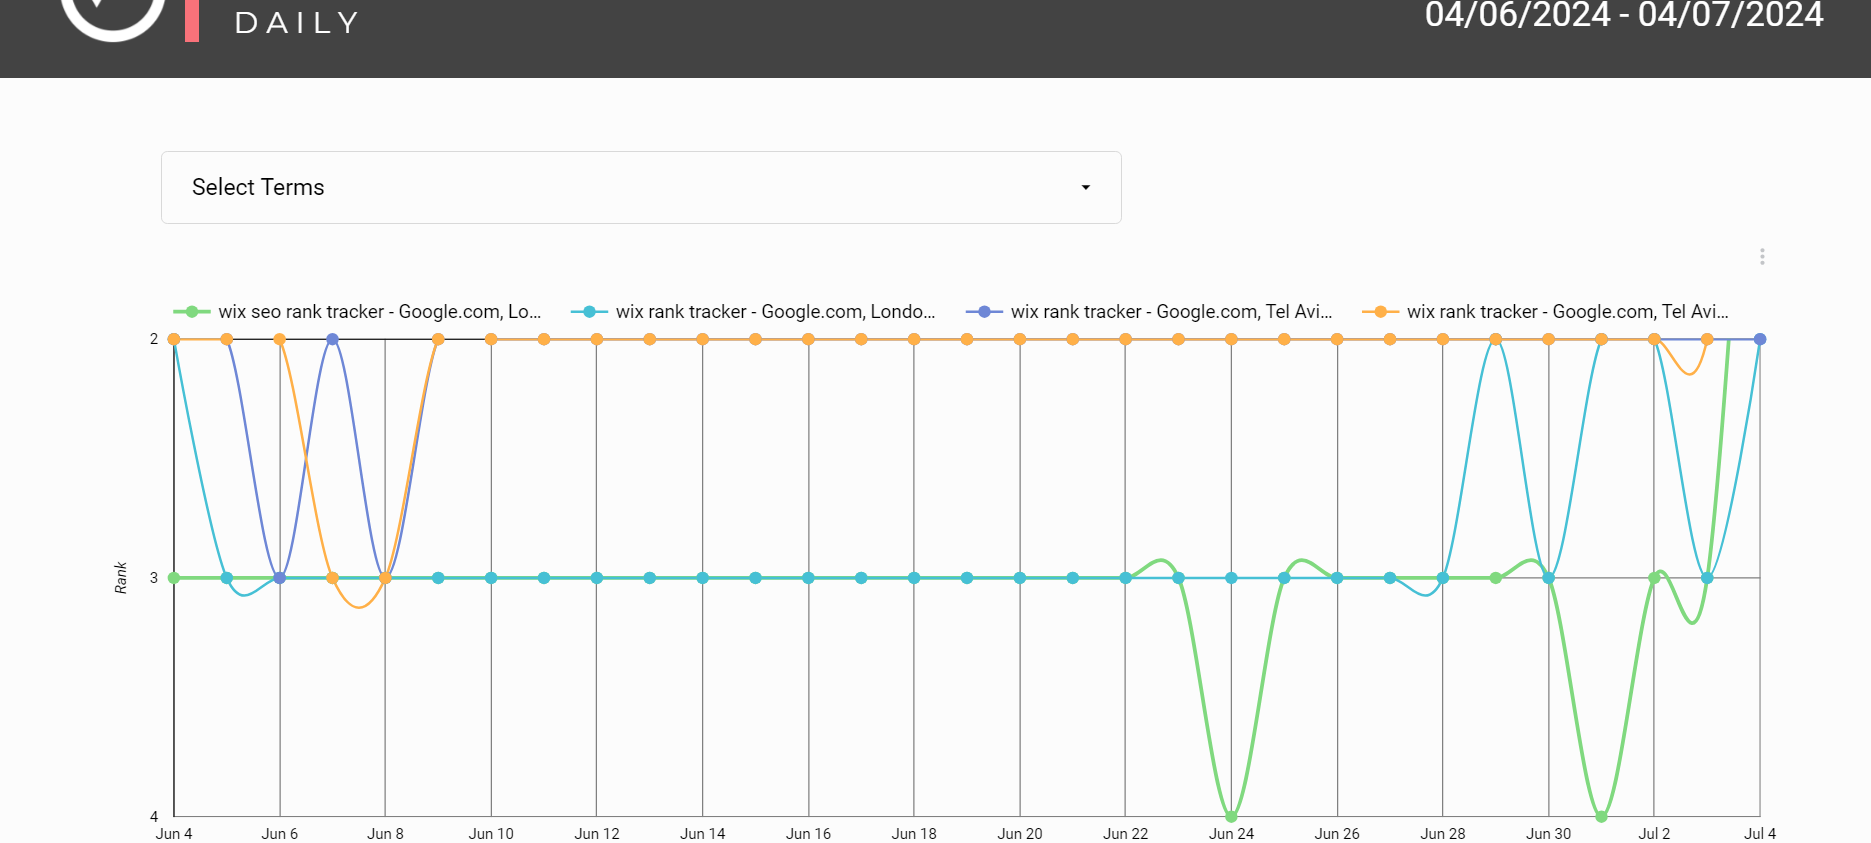Click the teal legend line marker

click(589, 312)
